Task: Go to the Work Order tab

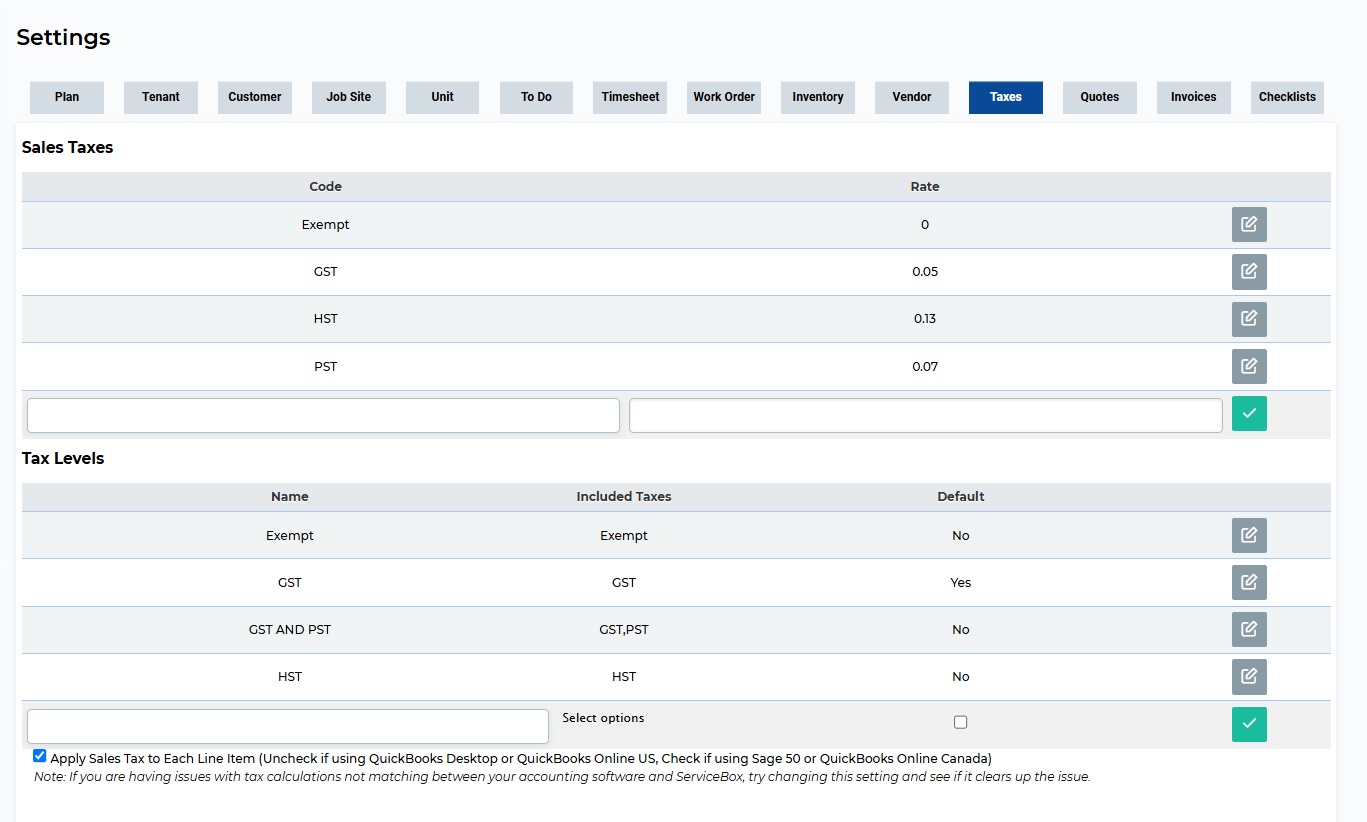Action: (x=724, y=97)
